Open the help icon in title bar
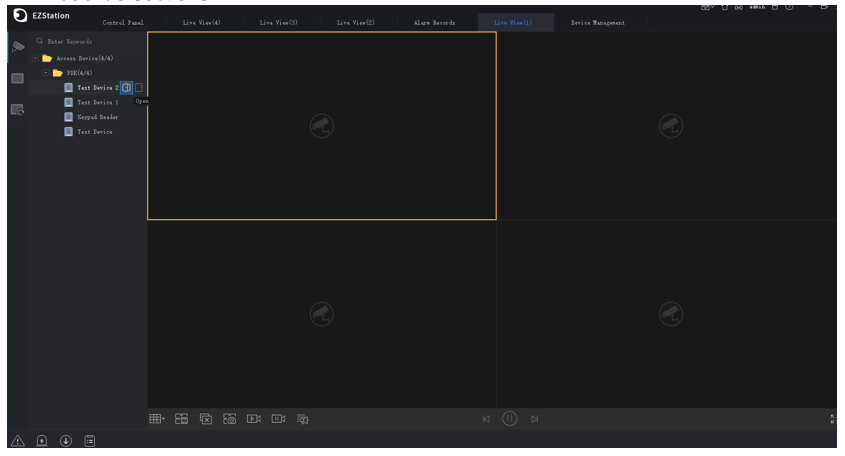 click(x=789, y=7)
